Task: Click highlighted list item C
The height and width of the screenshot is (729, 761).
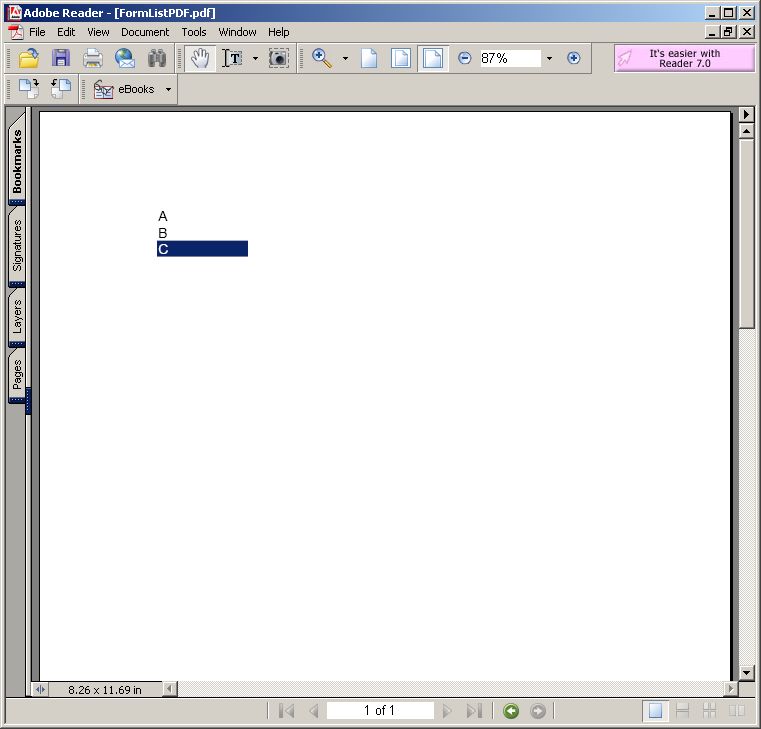Action: (x=202, y=249)
